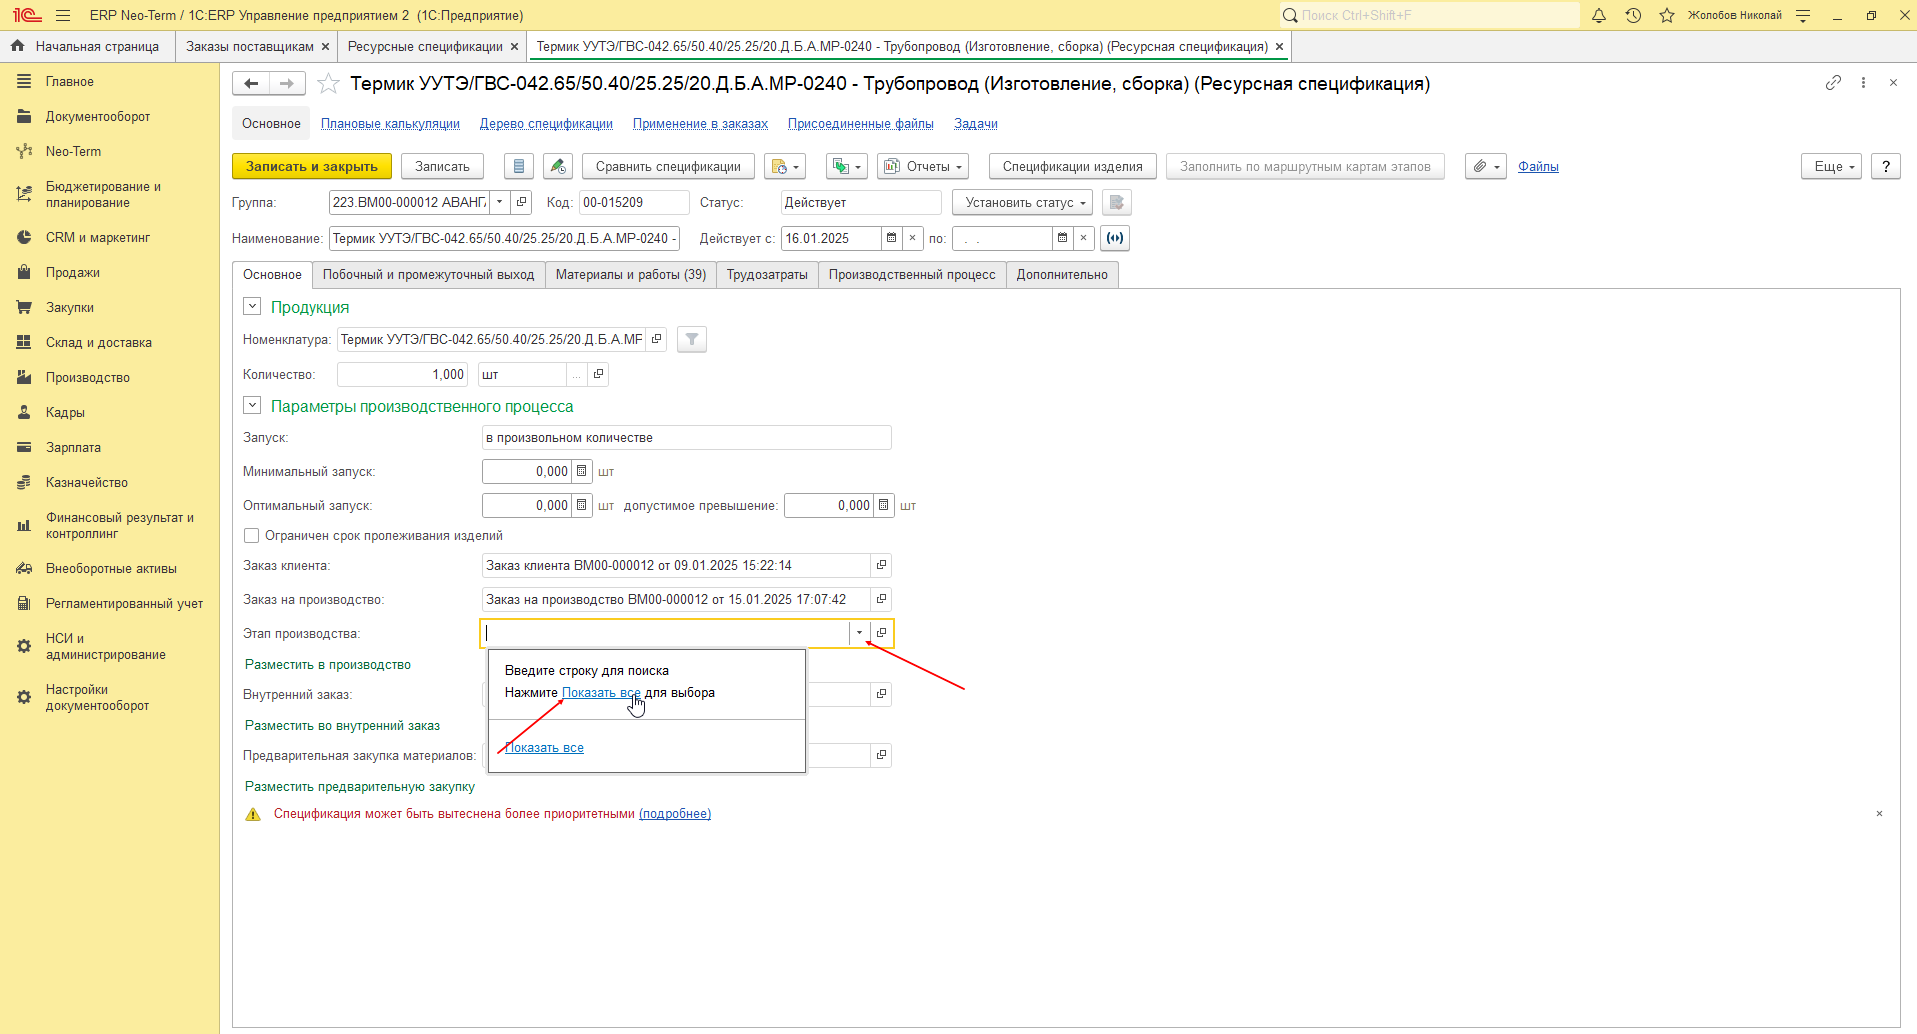Open calendar for Действует с date
Screen dimensions: 1917x1034
tap(891, 238)
